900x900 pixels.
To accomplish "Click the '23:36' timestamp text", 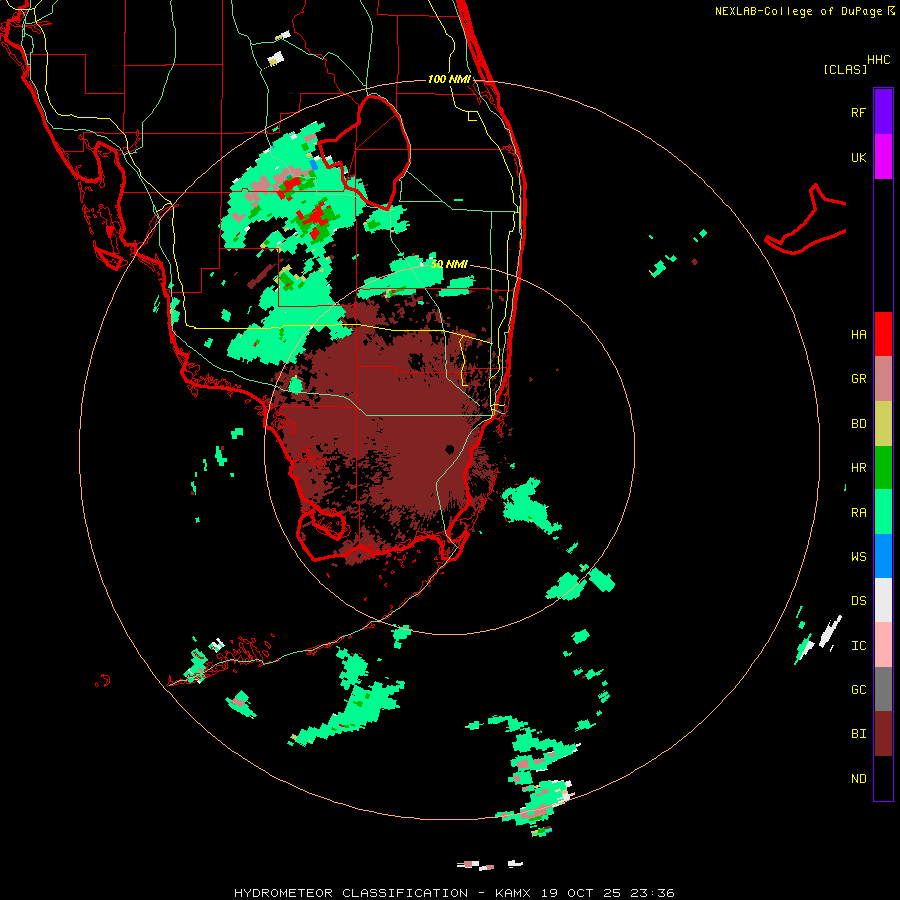I will point(652,893).
